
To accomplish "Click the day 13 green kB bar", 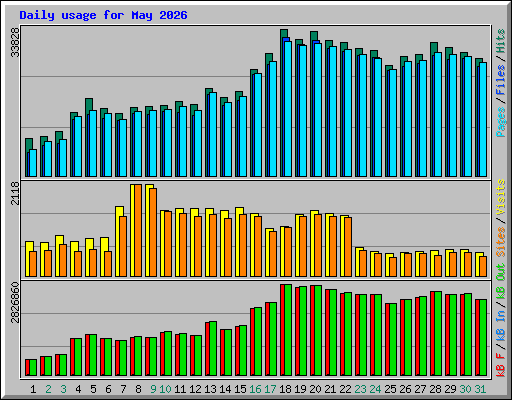I will click(x=213, y=349).
